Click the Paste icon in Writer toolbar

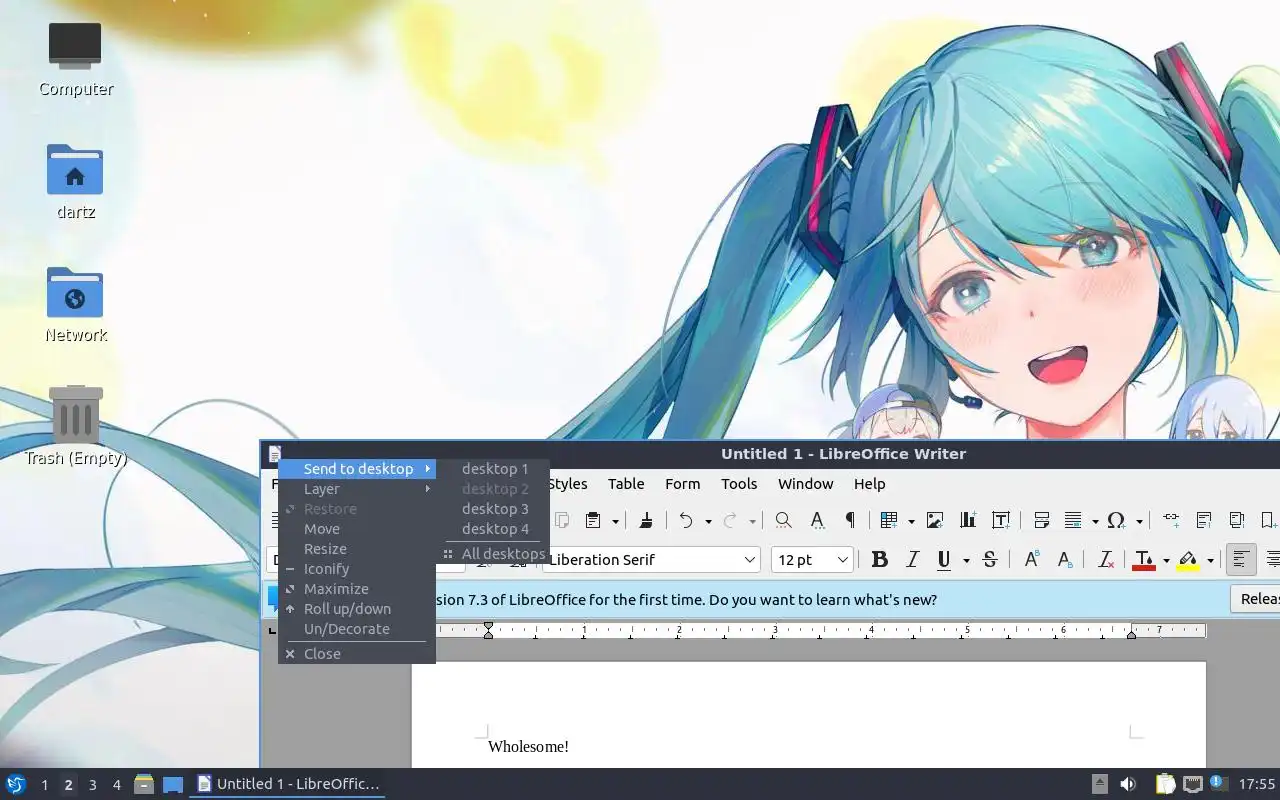click(x=593, y=520)
